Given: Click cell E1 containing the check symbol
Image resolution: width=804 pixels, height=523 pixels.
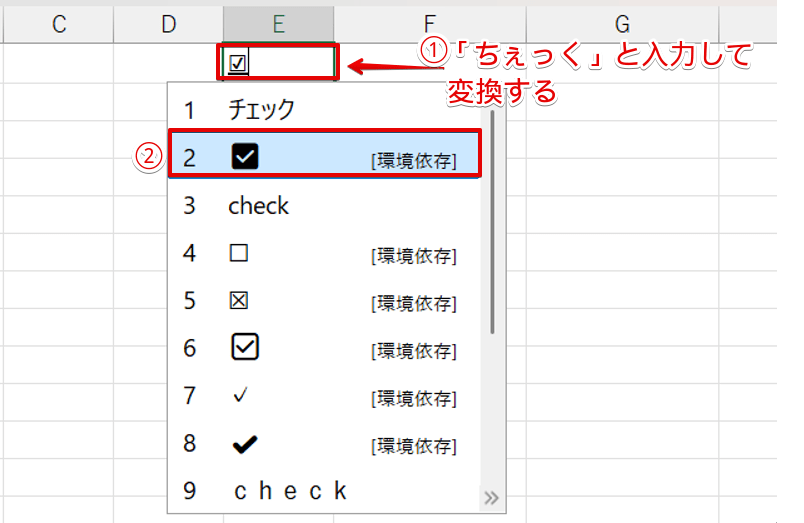Looking at the screenshot, I should 278,63.
